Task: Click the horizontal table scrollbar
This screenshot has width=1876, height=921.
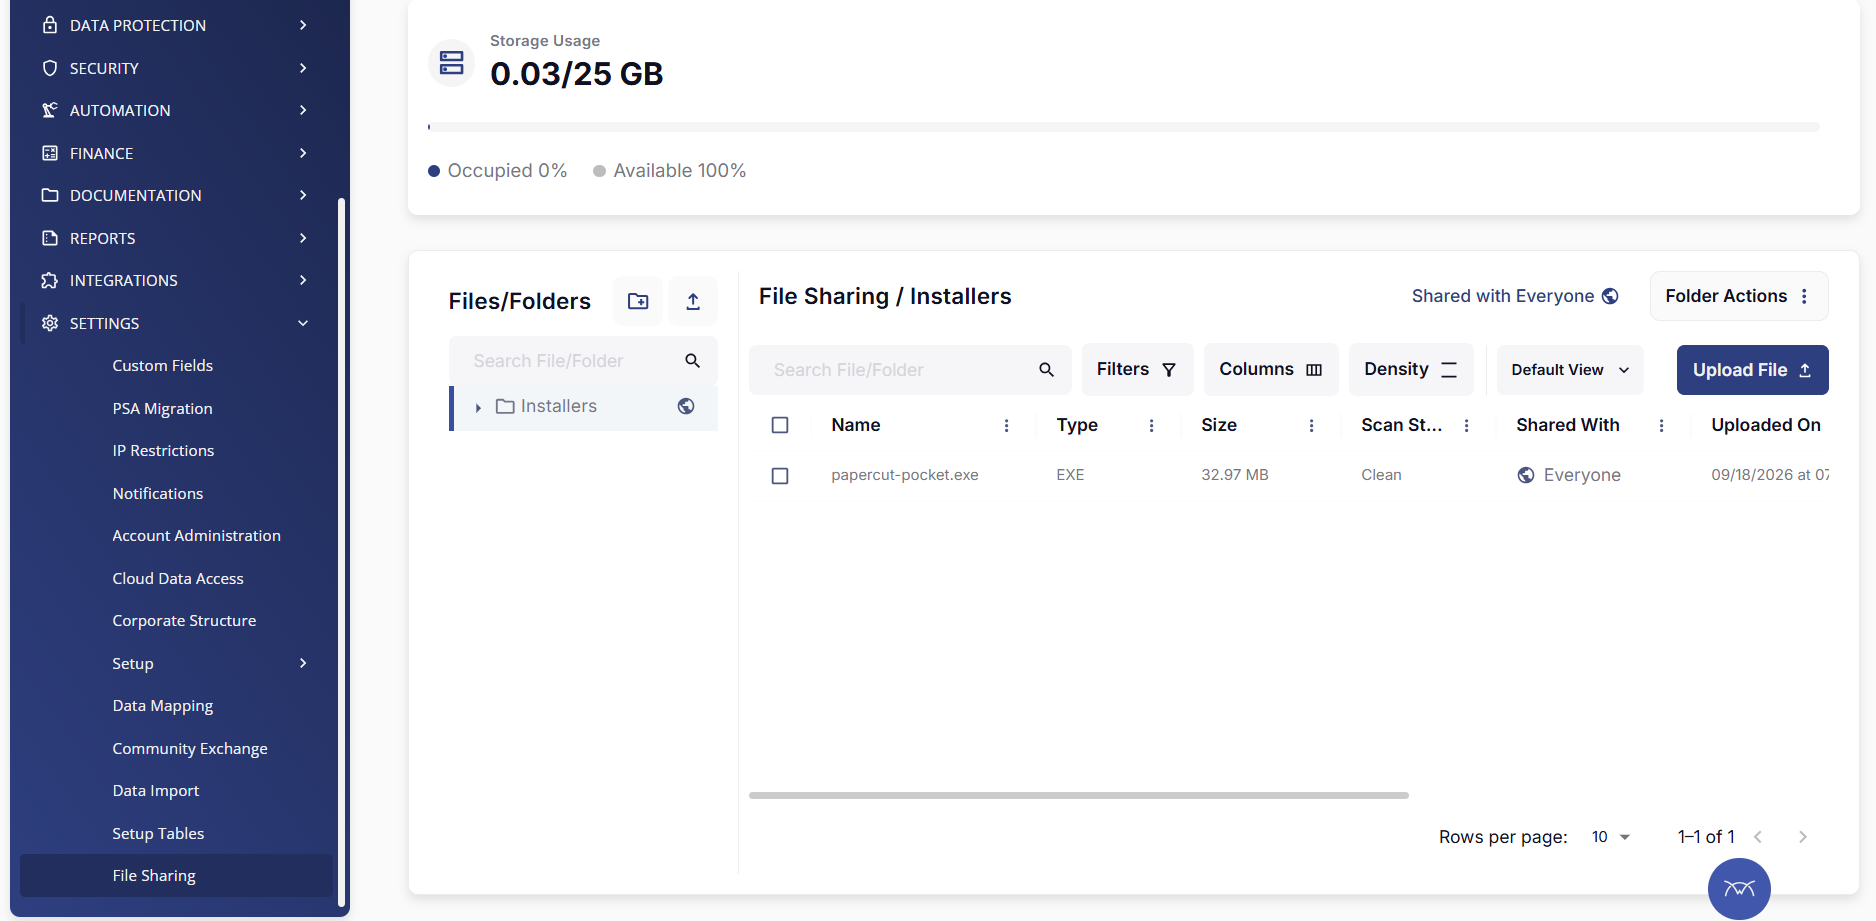Action: (x=1079, y=796)
